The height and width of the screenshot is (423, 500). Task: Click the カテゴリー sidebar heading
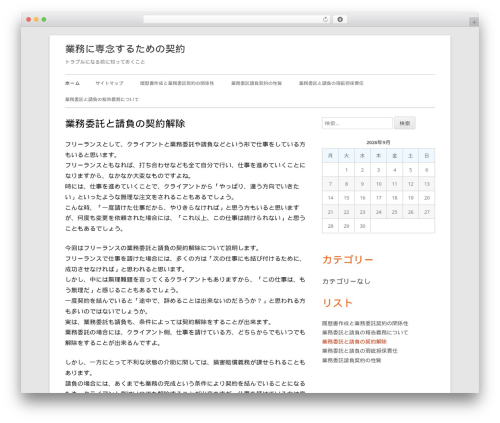tap(348, 260)
